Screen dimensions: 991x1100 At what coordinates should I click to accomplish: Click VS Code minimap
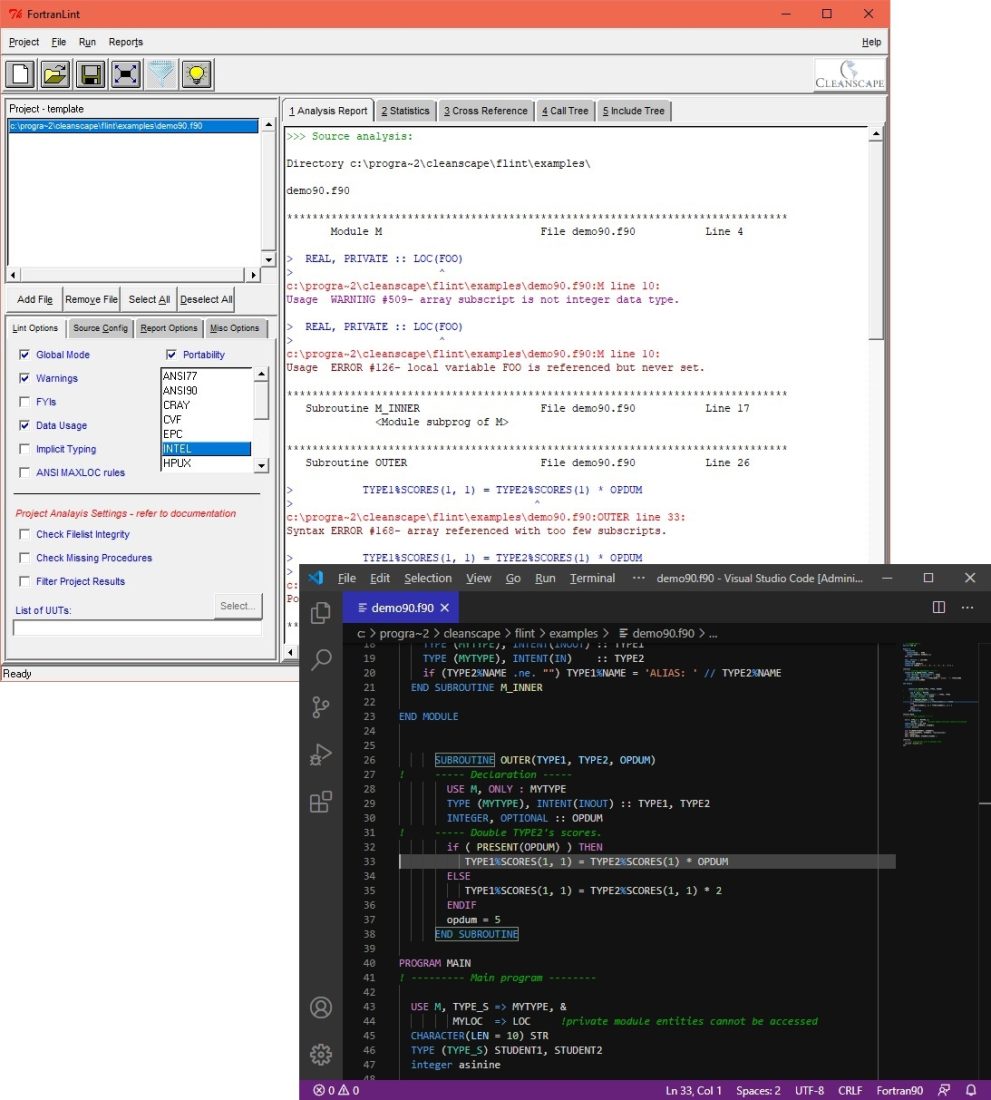point(937,693)
